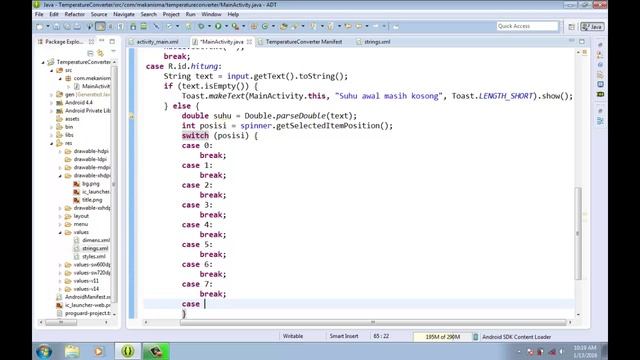Click Android SDK Content Loader progress icon
Viewport: 640px width, 360px height.
(476, 337)
